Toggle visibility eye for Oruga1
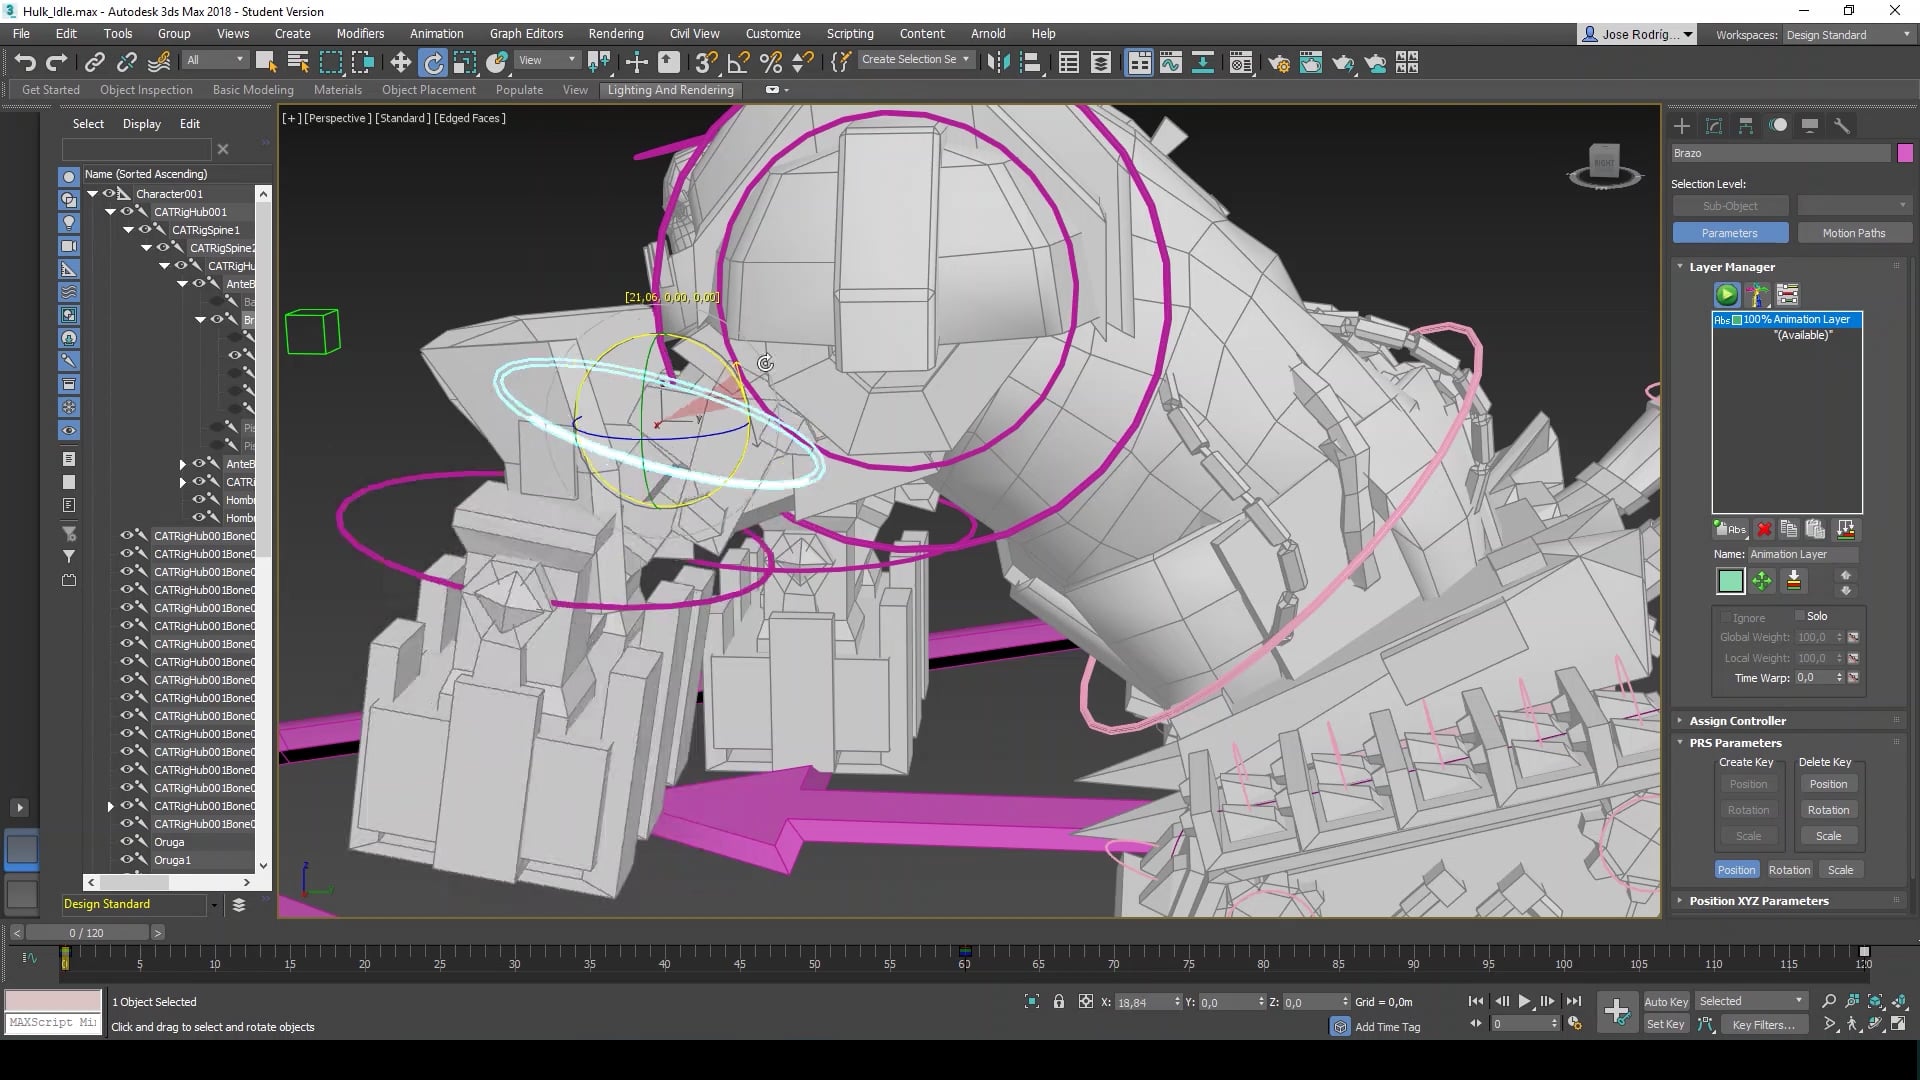1920x1080 pixels. tap(127, 860)
